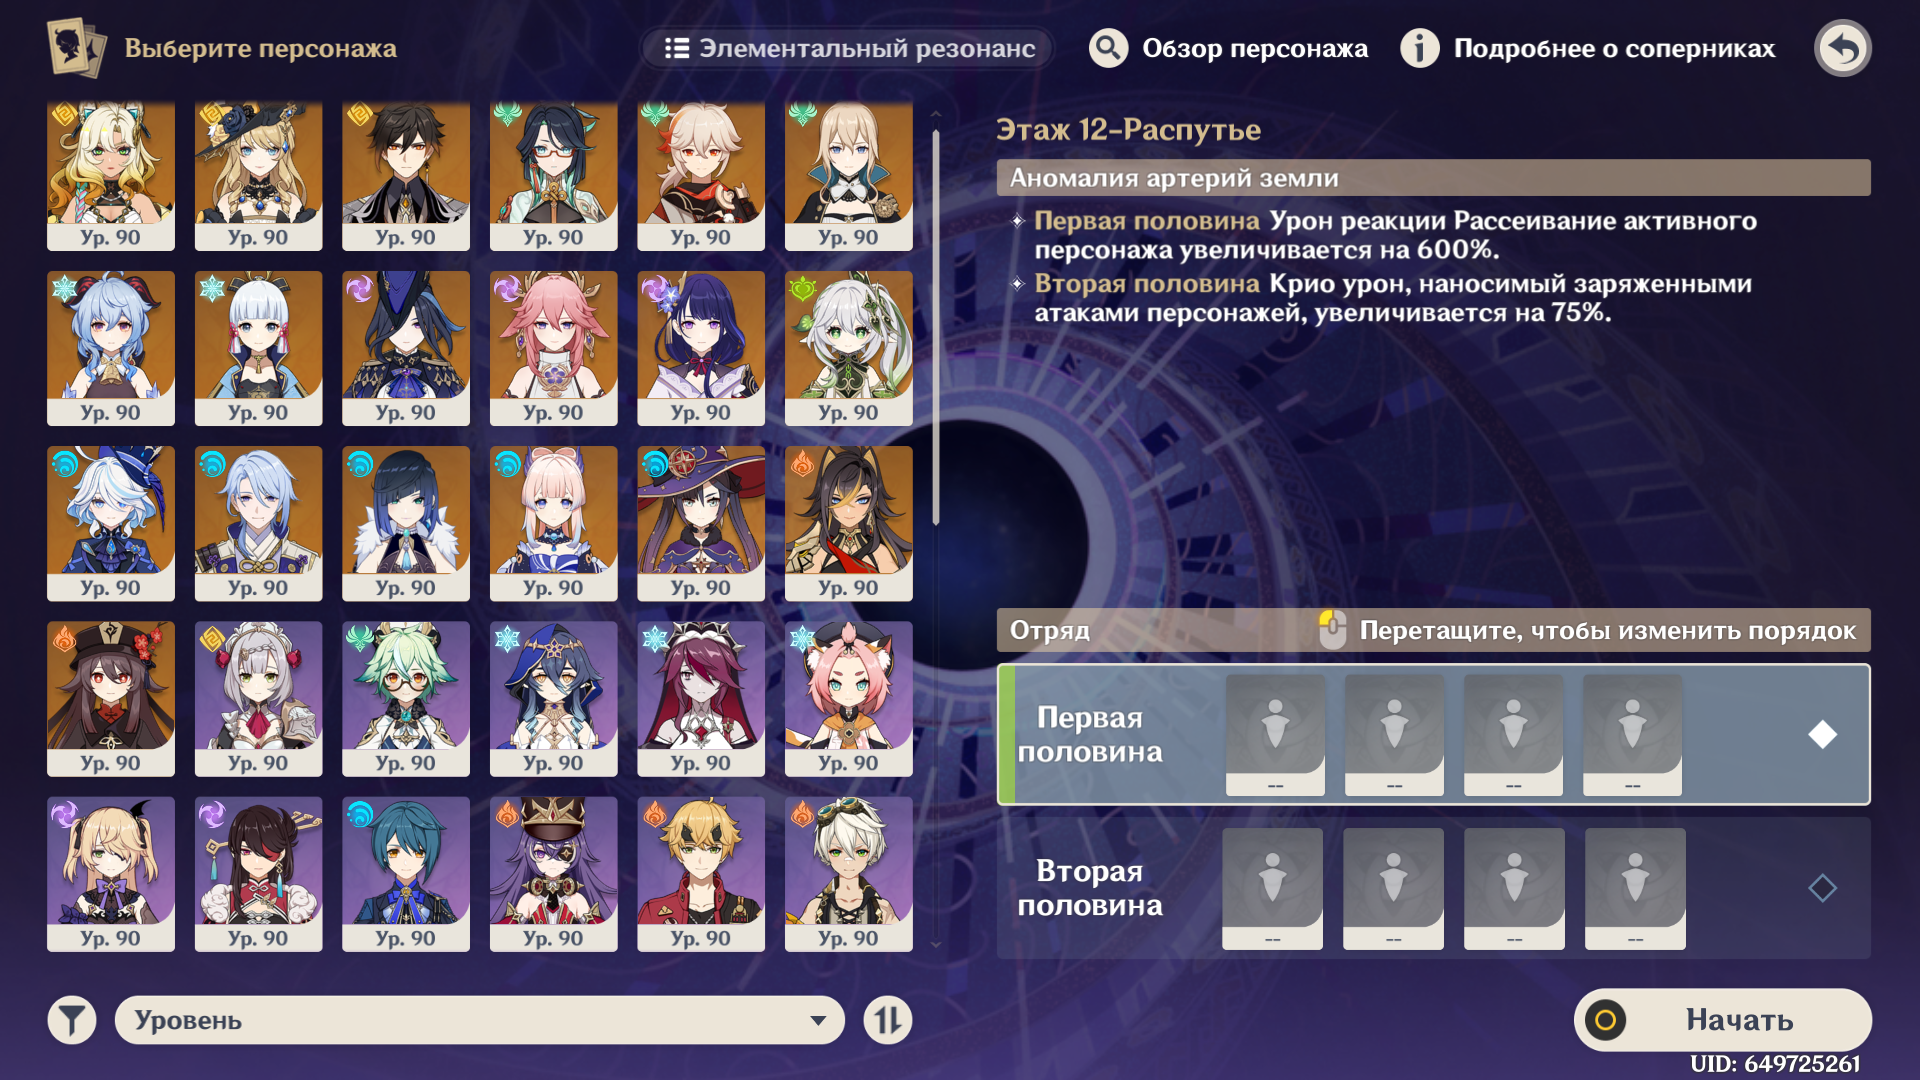
Task: Click the list icon beside Элементальный резонанс
Action: click(x=677, y=48)
